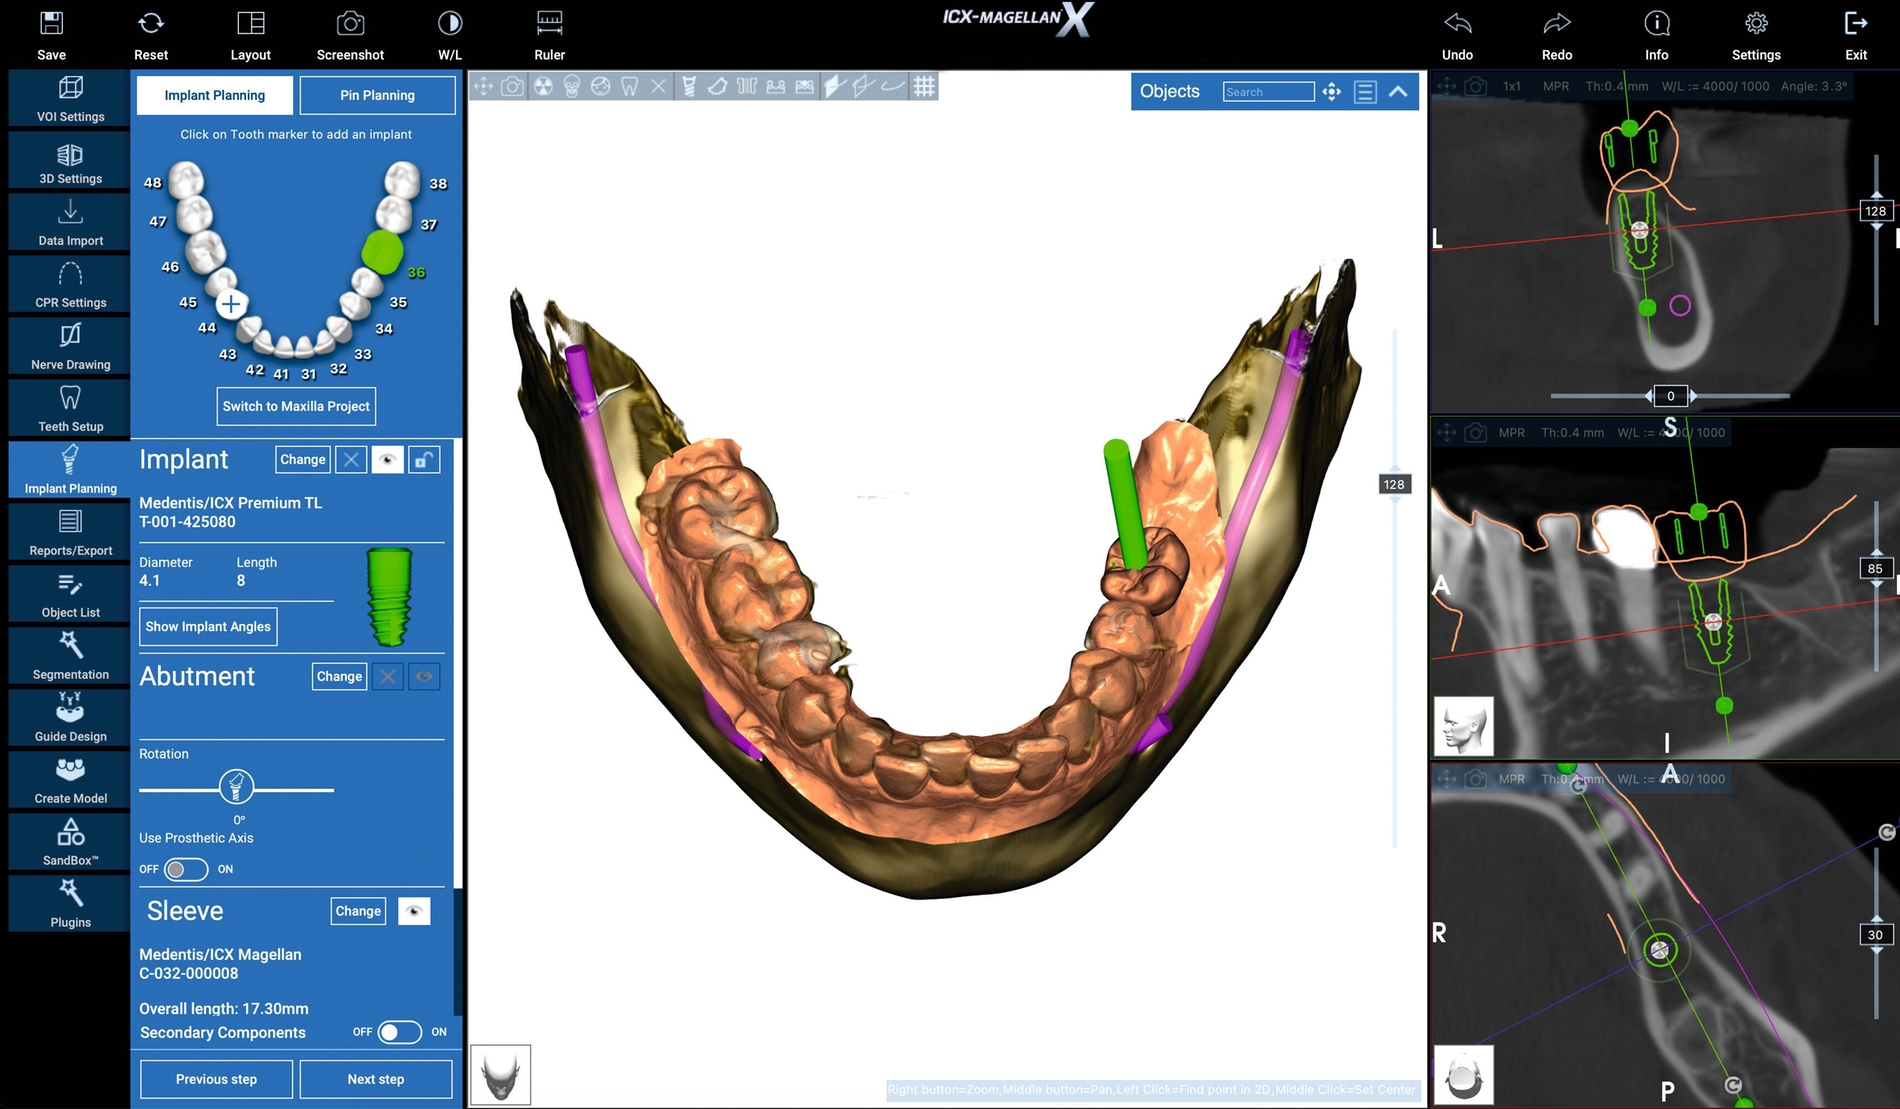The height and width of the screenshot is (1109, 1900).
Task: Click the sleeve Change button
Action: point(358,911)
